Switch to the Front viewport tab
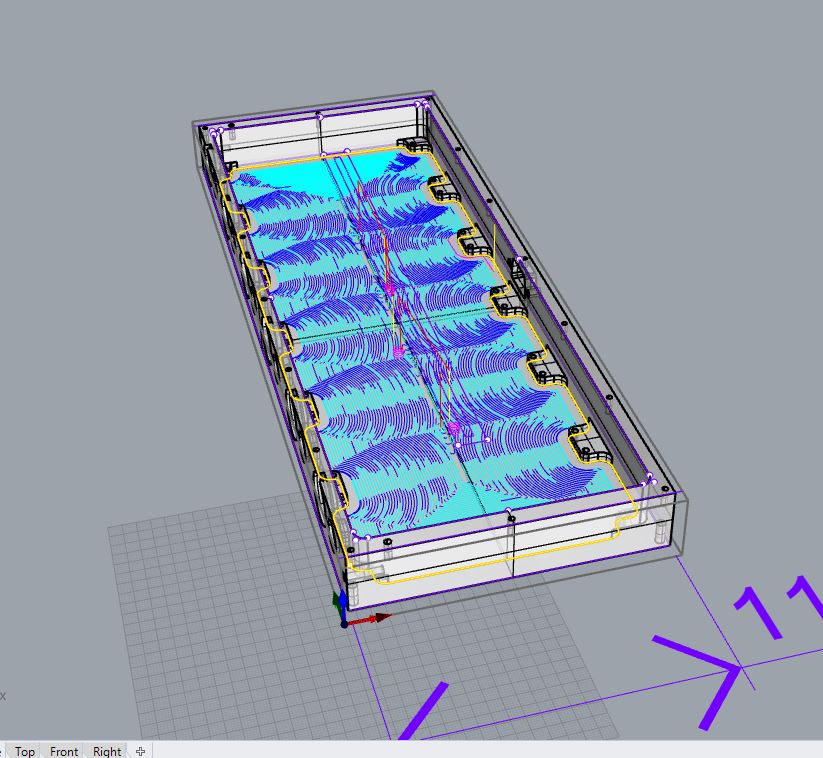823x758 pixels. 64,751
